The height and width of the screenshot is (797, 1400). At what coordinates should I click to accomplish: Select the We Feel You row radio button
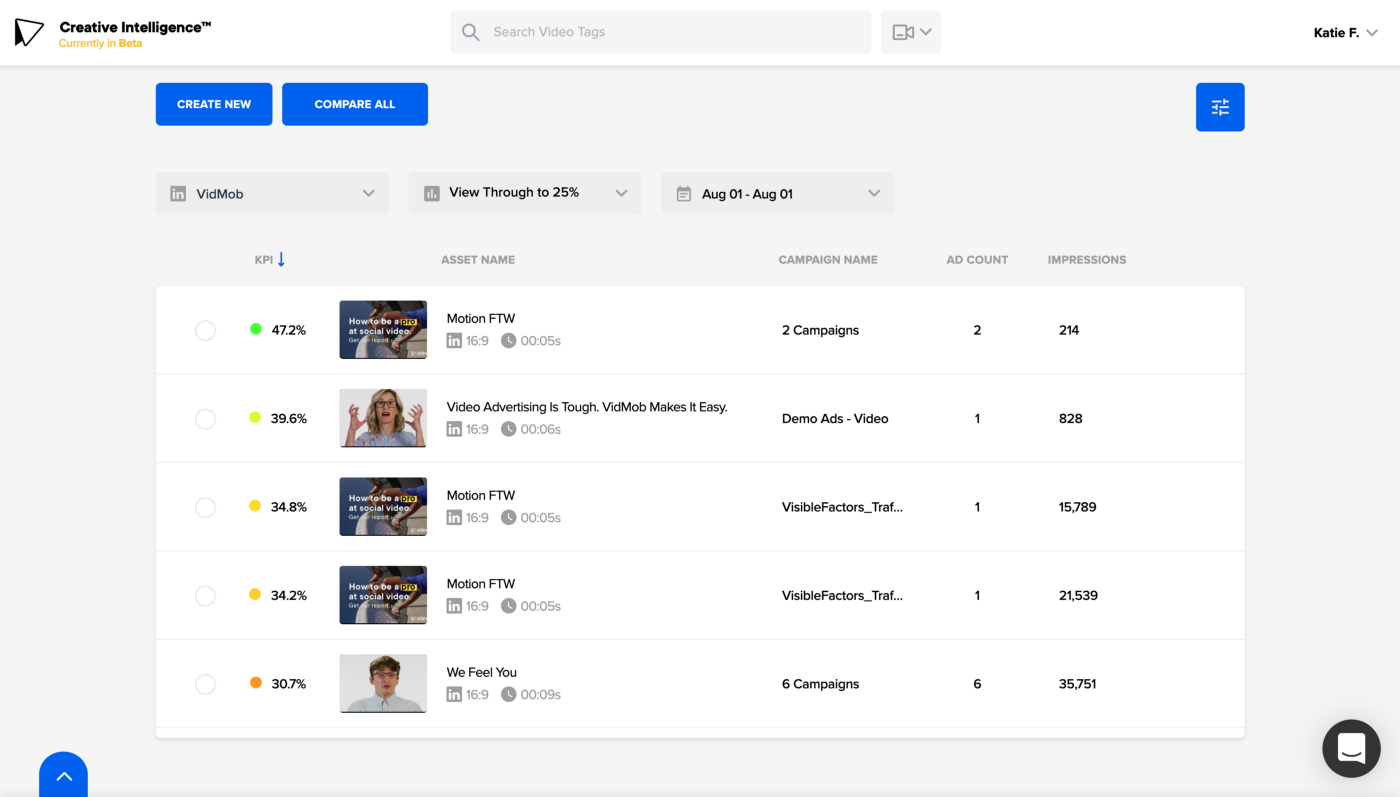pos(205,684)
